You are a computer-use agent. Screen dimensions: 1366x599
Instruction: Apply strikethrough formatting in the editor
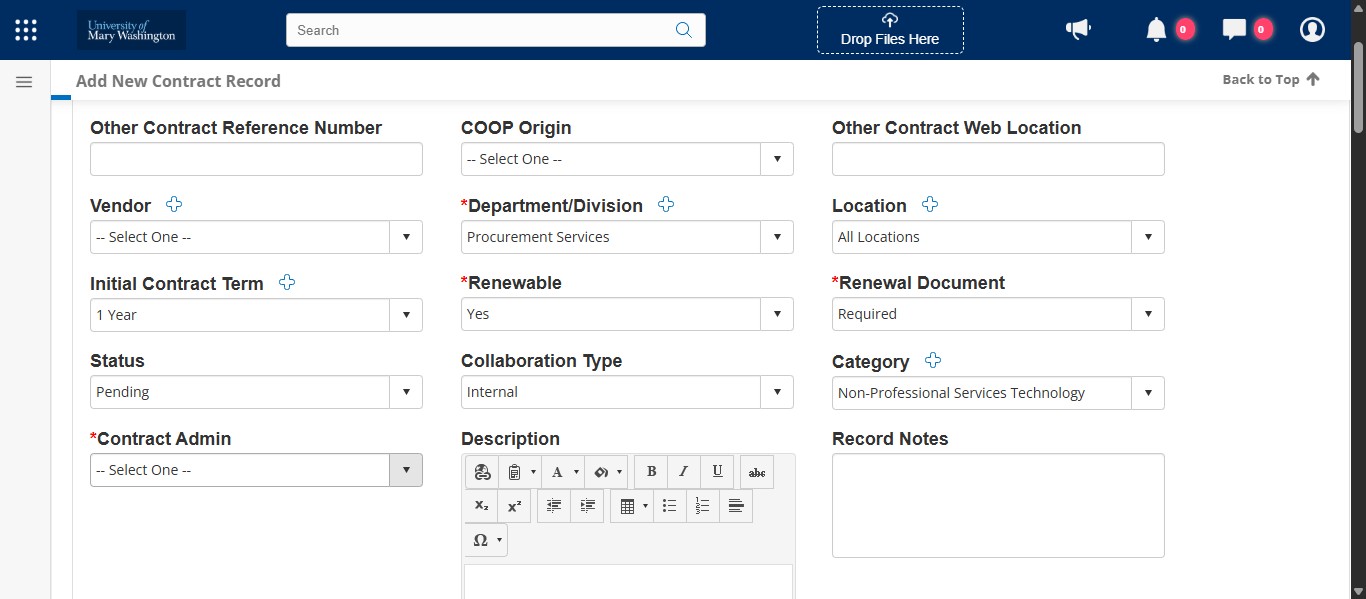[x=756, y=471]
